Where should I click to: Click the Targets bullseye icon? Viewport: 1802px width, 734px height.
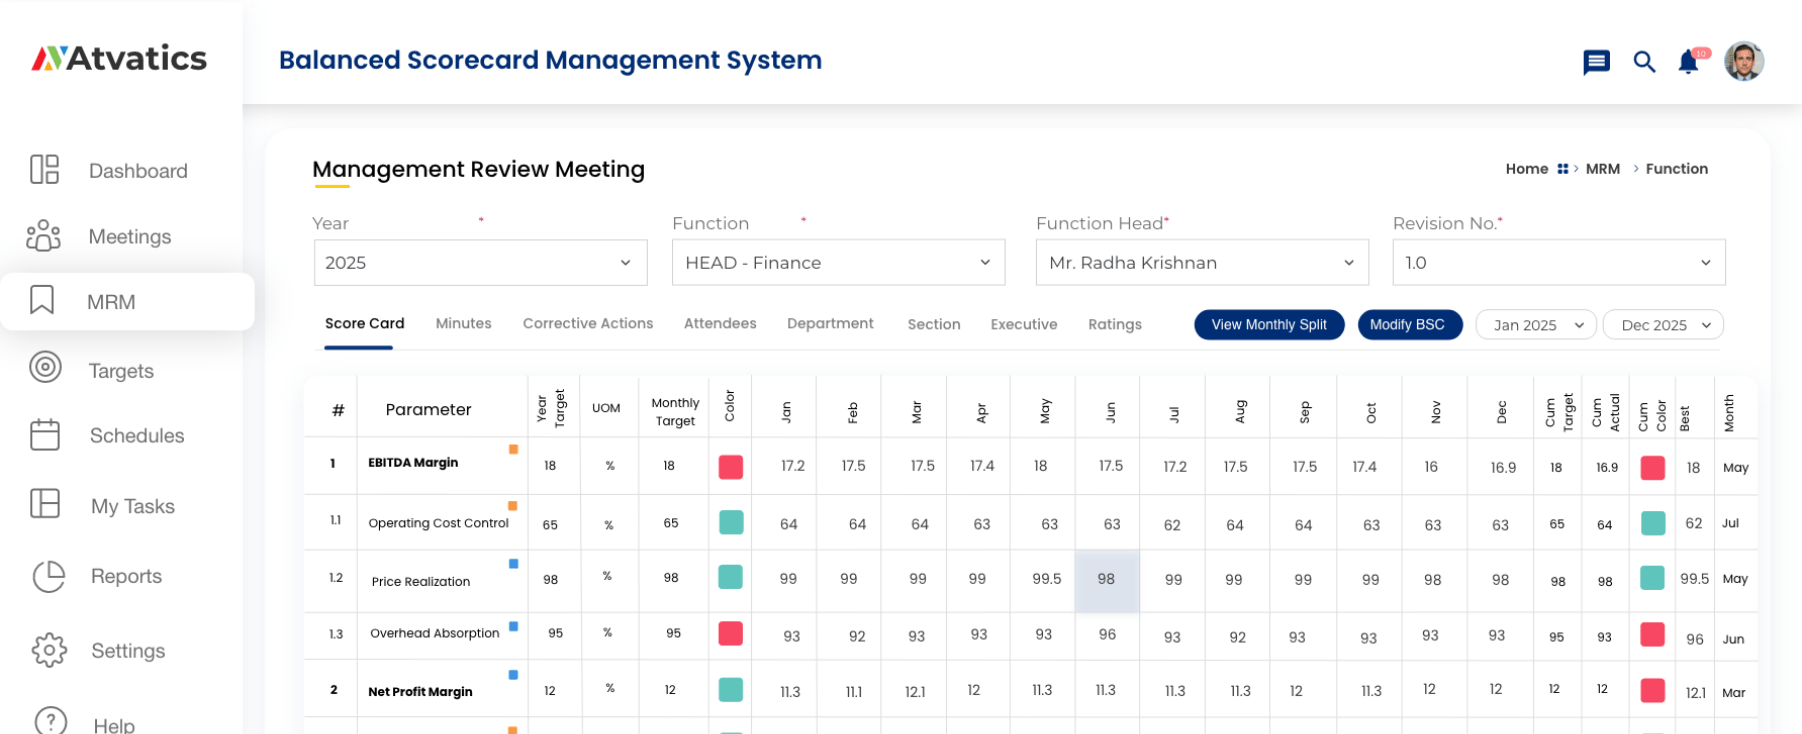pyautogui.click(x=45, y=368)
